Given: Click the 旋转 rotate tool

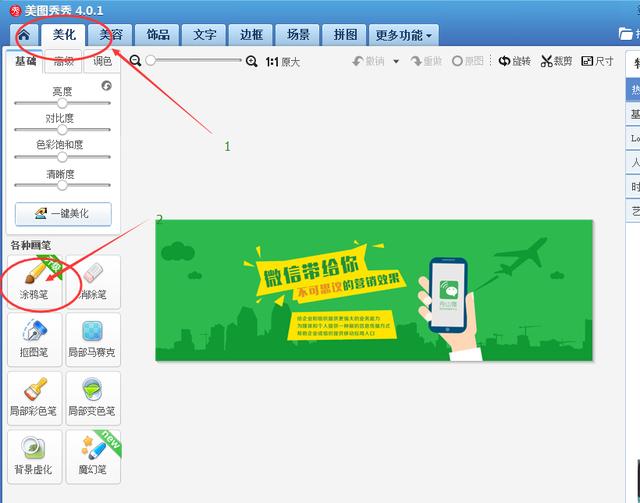Looking at the screenshot, I should click(515, 61).
